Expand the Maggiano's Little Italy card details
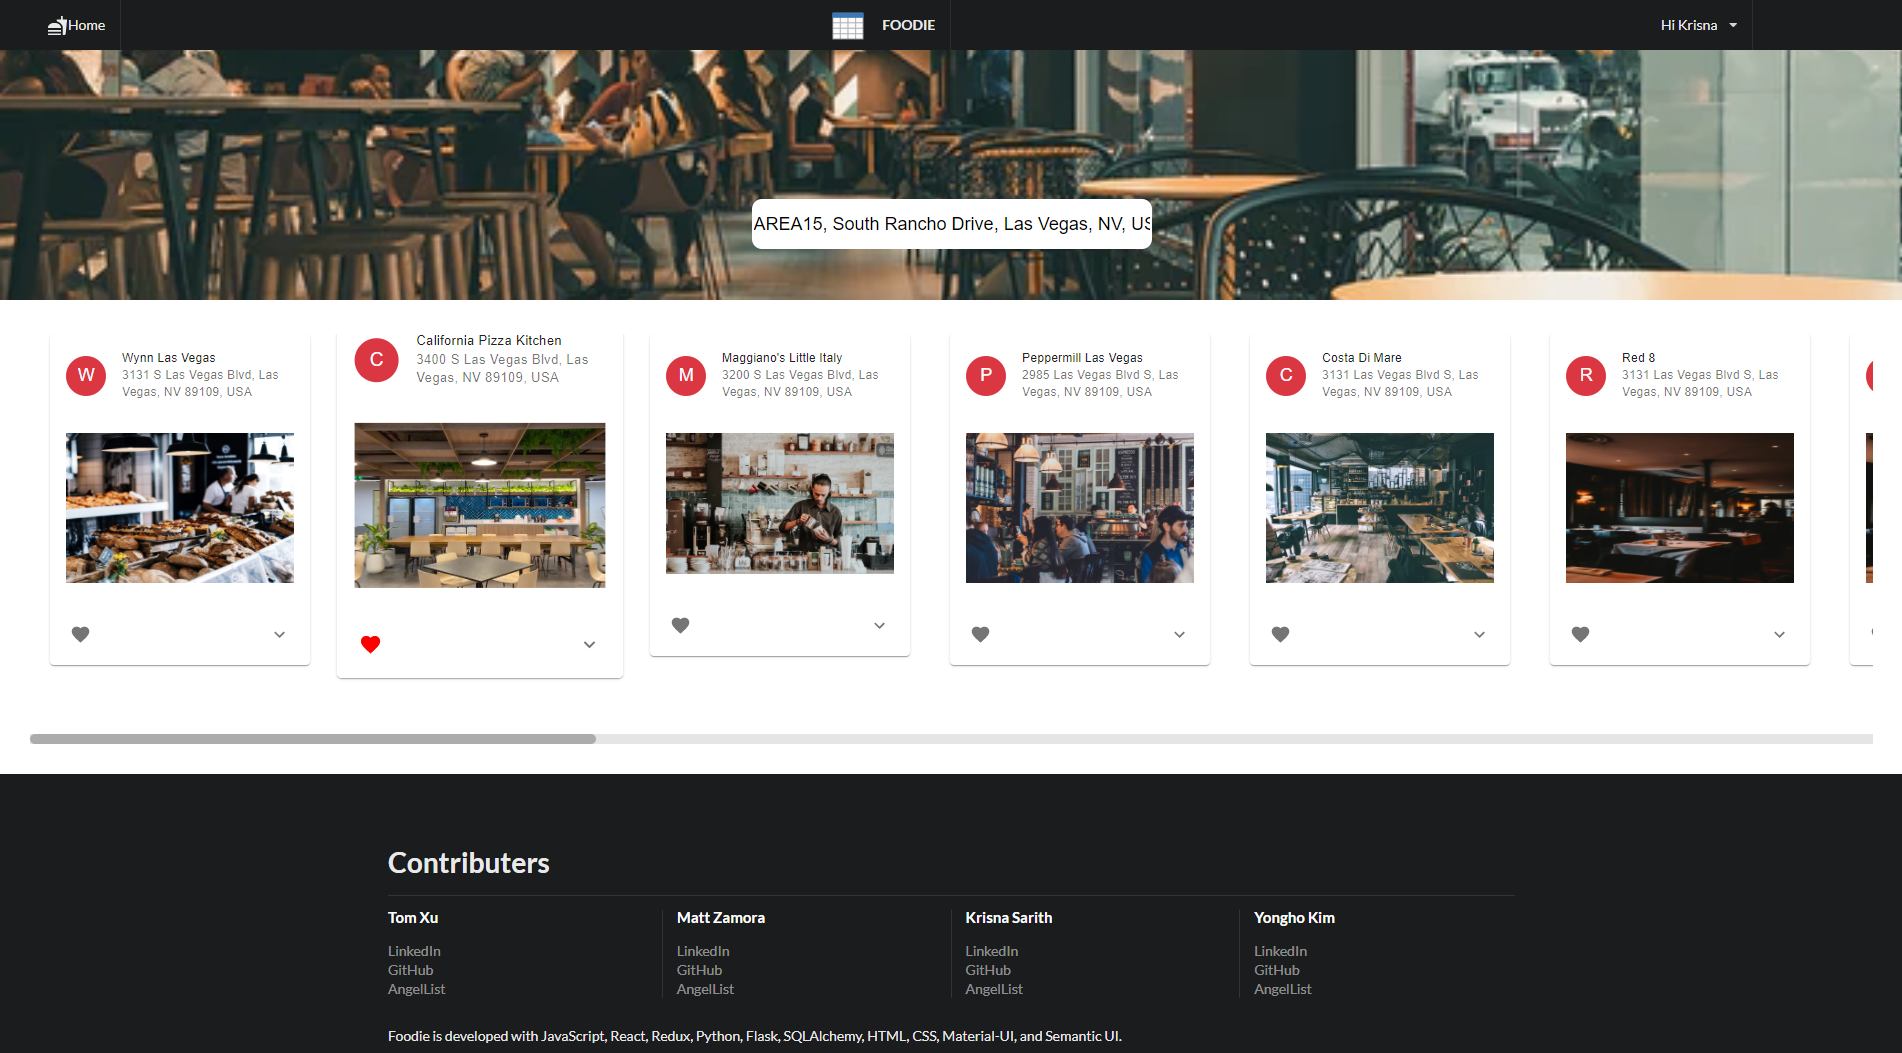Image resolution: width=1902 pixels, height=1053 pixels. [879, 626]
